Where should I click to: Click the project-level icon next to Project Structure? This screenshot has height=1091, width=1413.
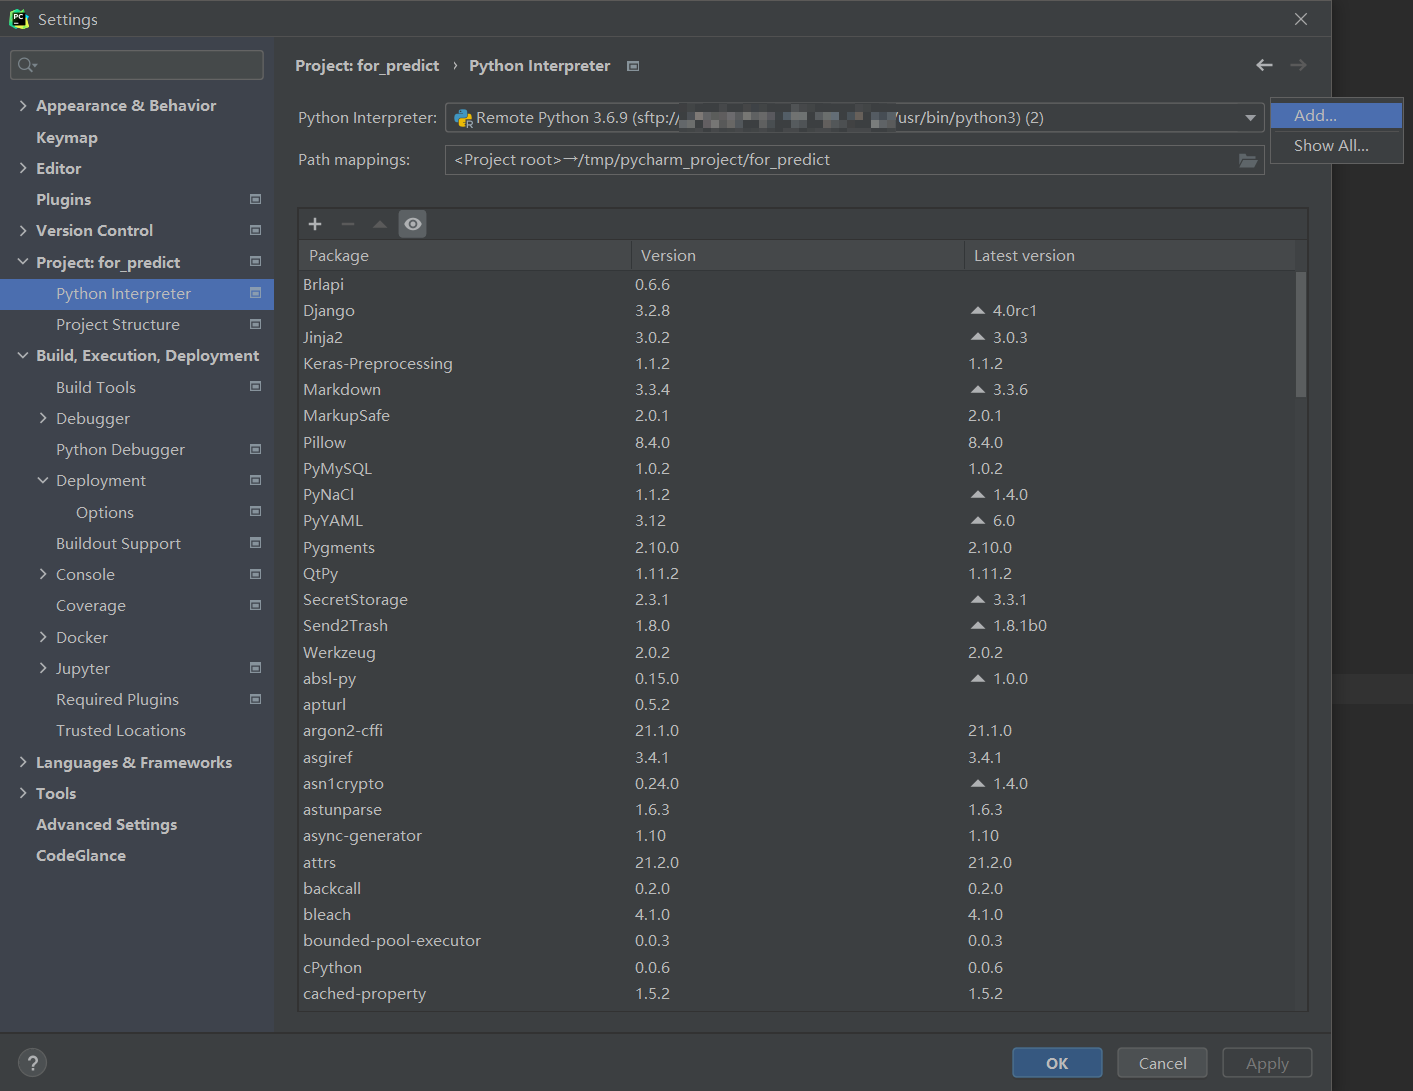255,324
